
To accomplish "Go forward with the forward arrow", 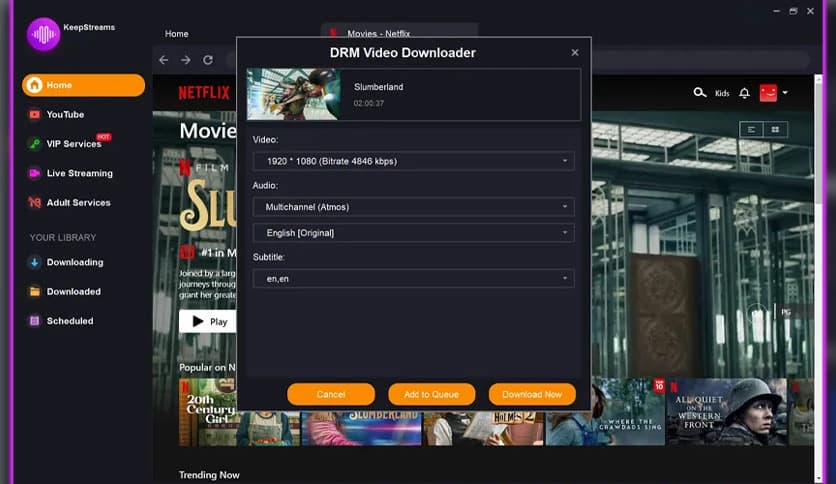I will [186, 60].
